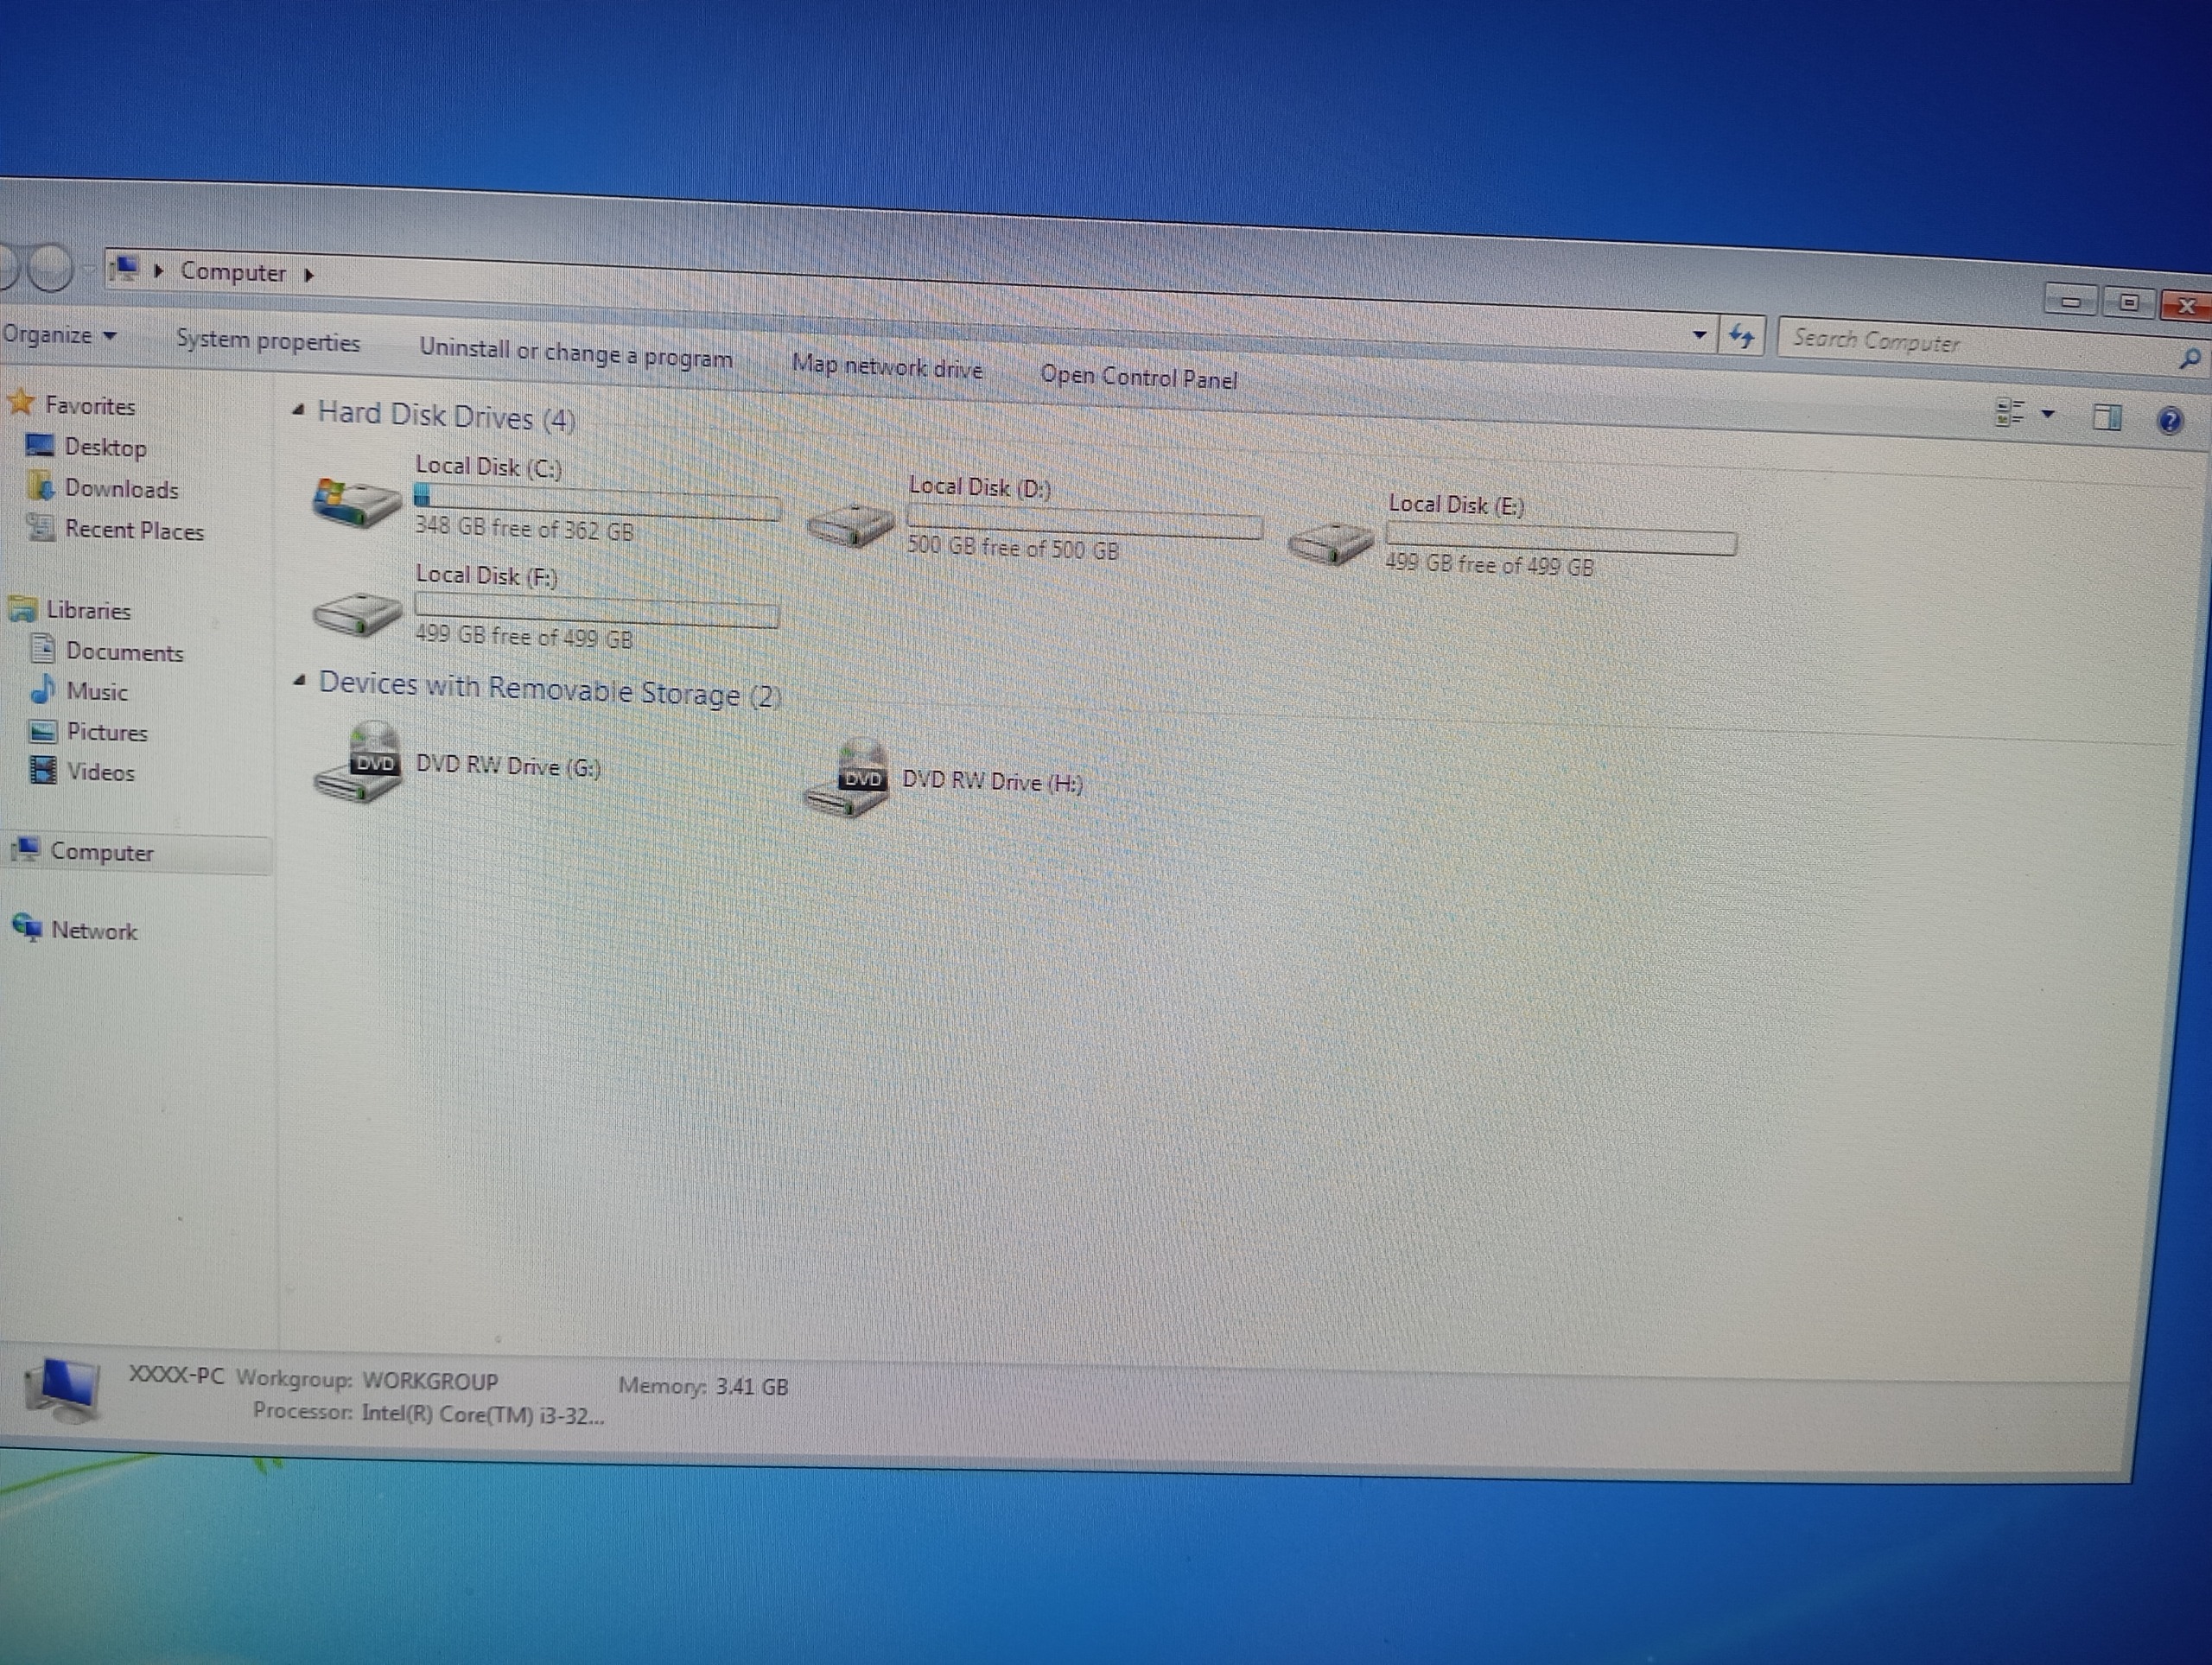Click the Computer icon in navigation pane
The height and width of the screenshot is (1665, 2212).
pyautogui.click(x=26, y=850)
